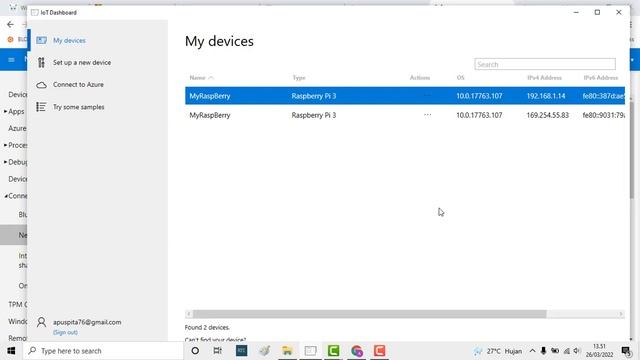Viewport: 640px width, 360px height.
Task: Show hidden system tray icons
Action: click(532, 351)
